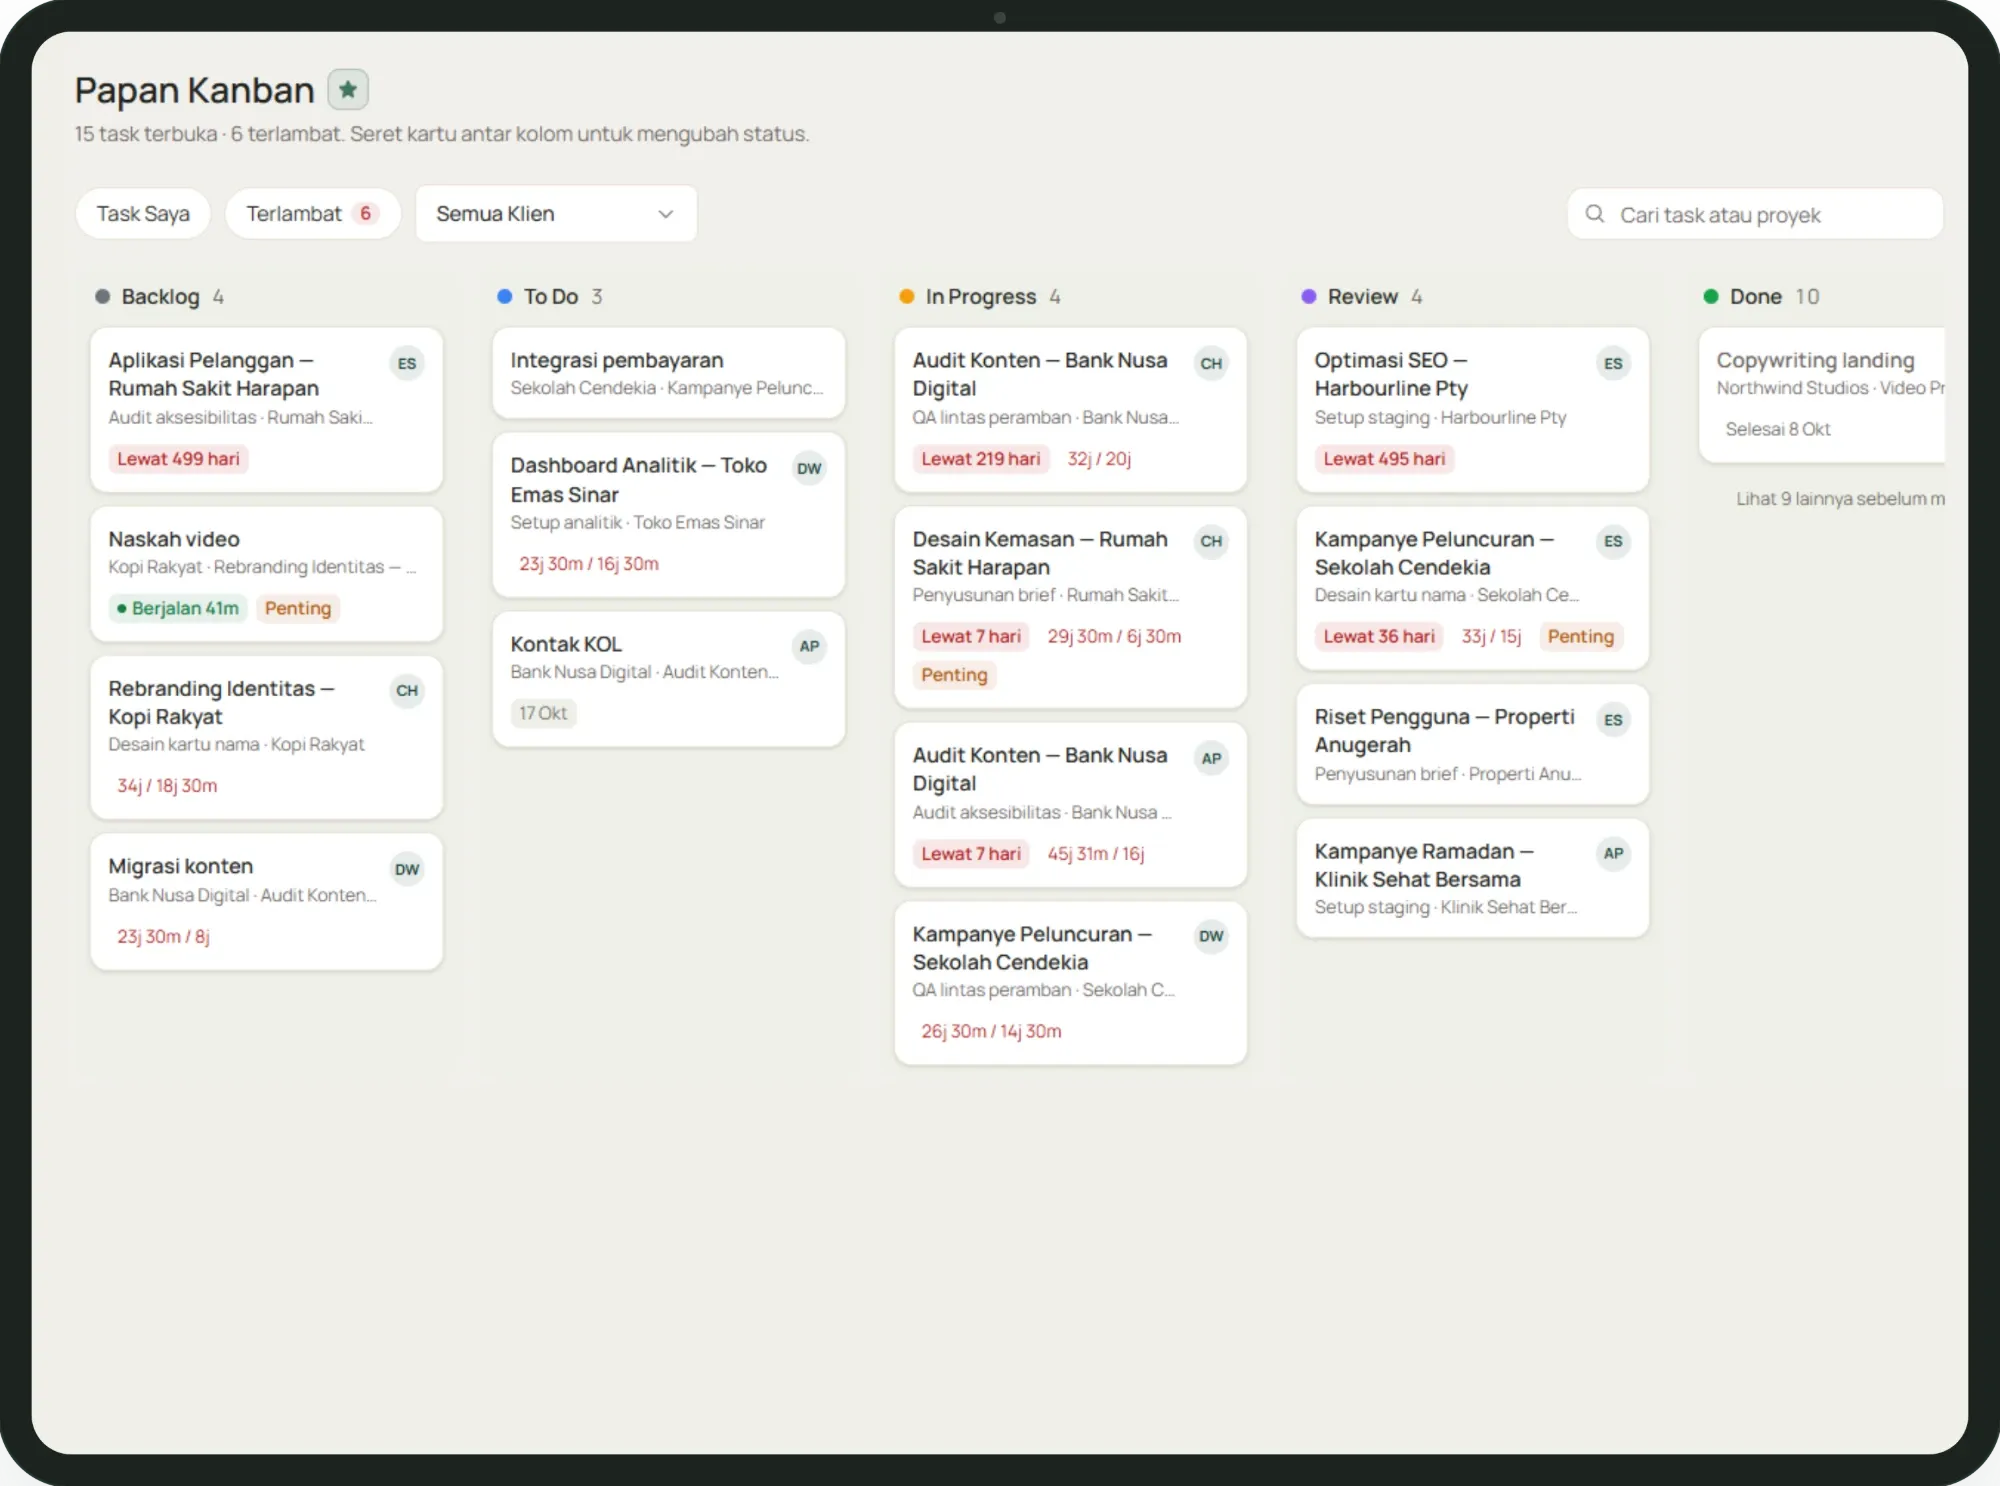Click the AP avatar on Audit aksesibilitas Bank Nusa card

pyautogui.click(x=1211, y=759)
